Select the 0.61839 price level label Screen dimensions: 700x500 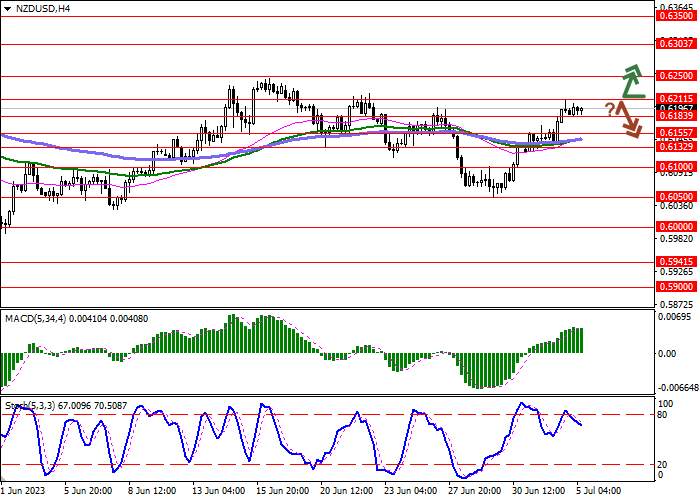pyautogui.click(x=676, y=116)
